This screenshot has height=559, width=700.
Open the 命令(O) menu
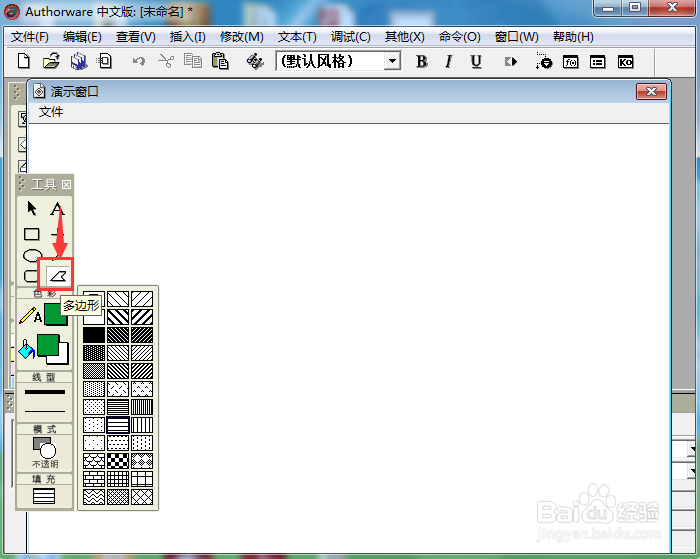click(x=459, y=37)
